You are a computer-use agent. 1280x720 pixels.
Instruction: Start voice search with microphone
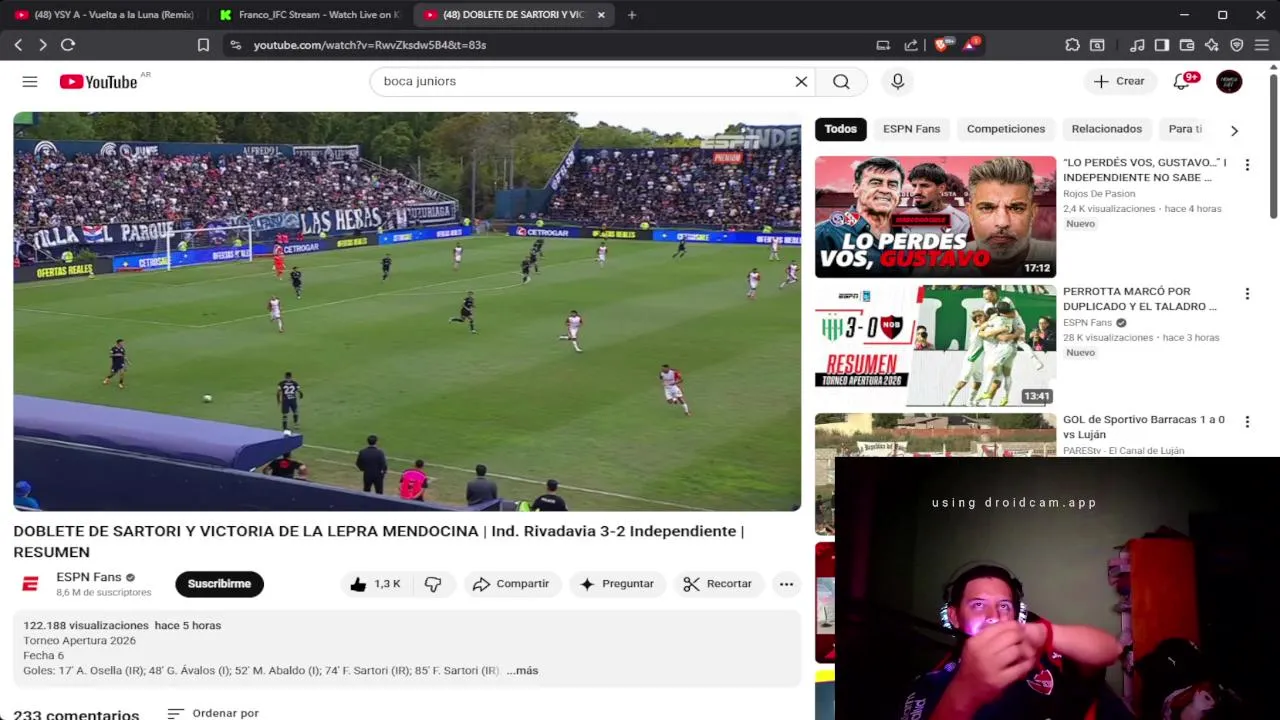[x=897, y=82]
